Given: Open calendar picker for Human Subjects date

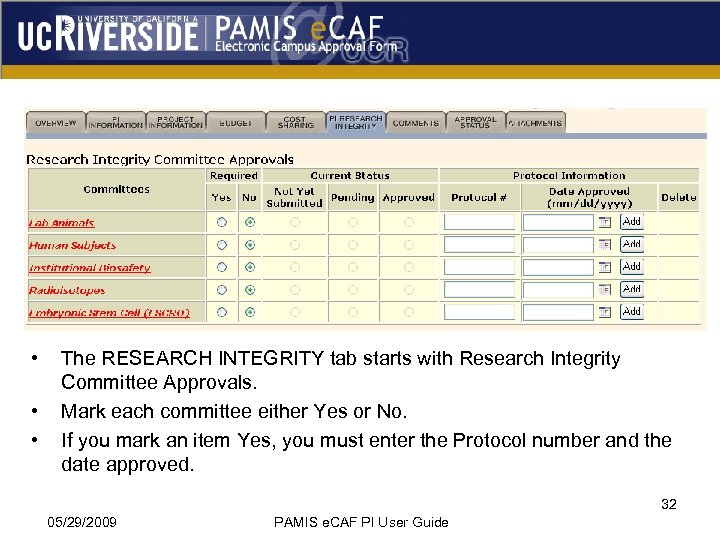Looking at the screenshot, I should pos(604,245).
